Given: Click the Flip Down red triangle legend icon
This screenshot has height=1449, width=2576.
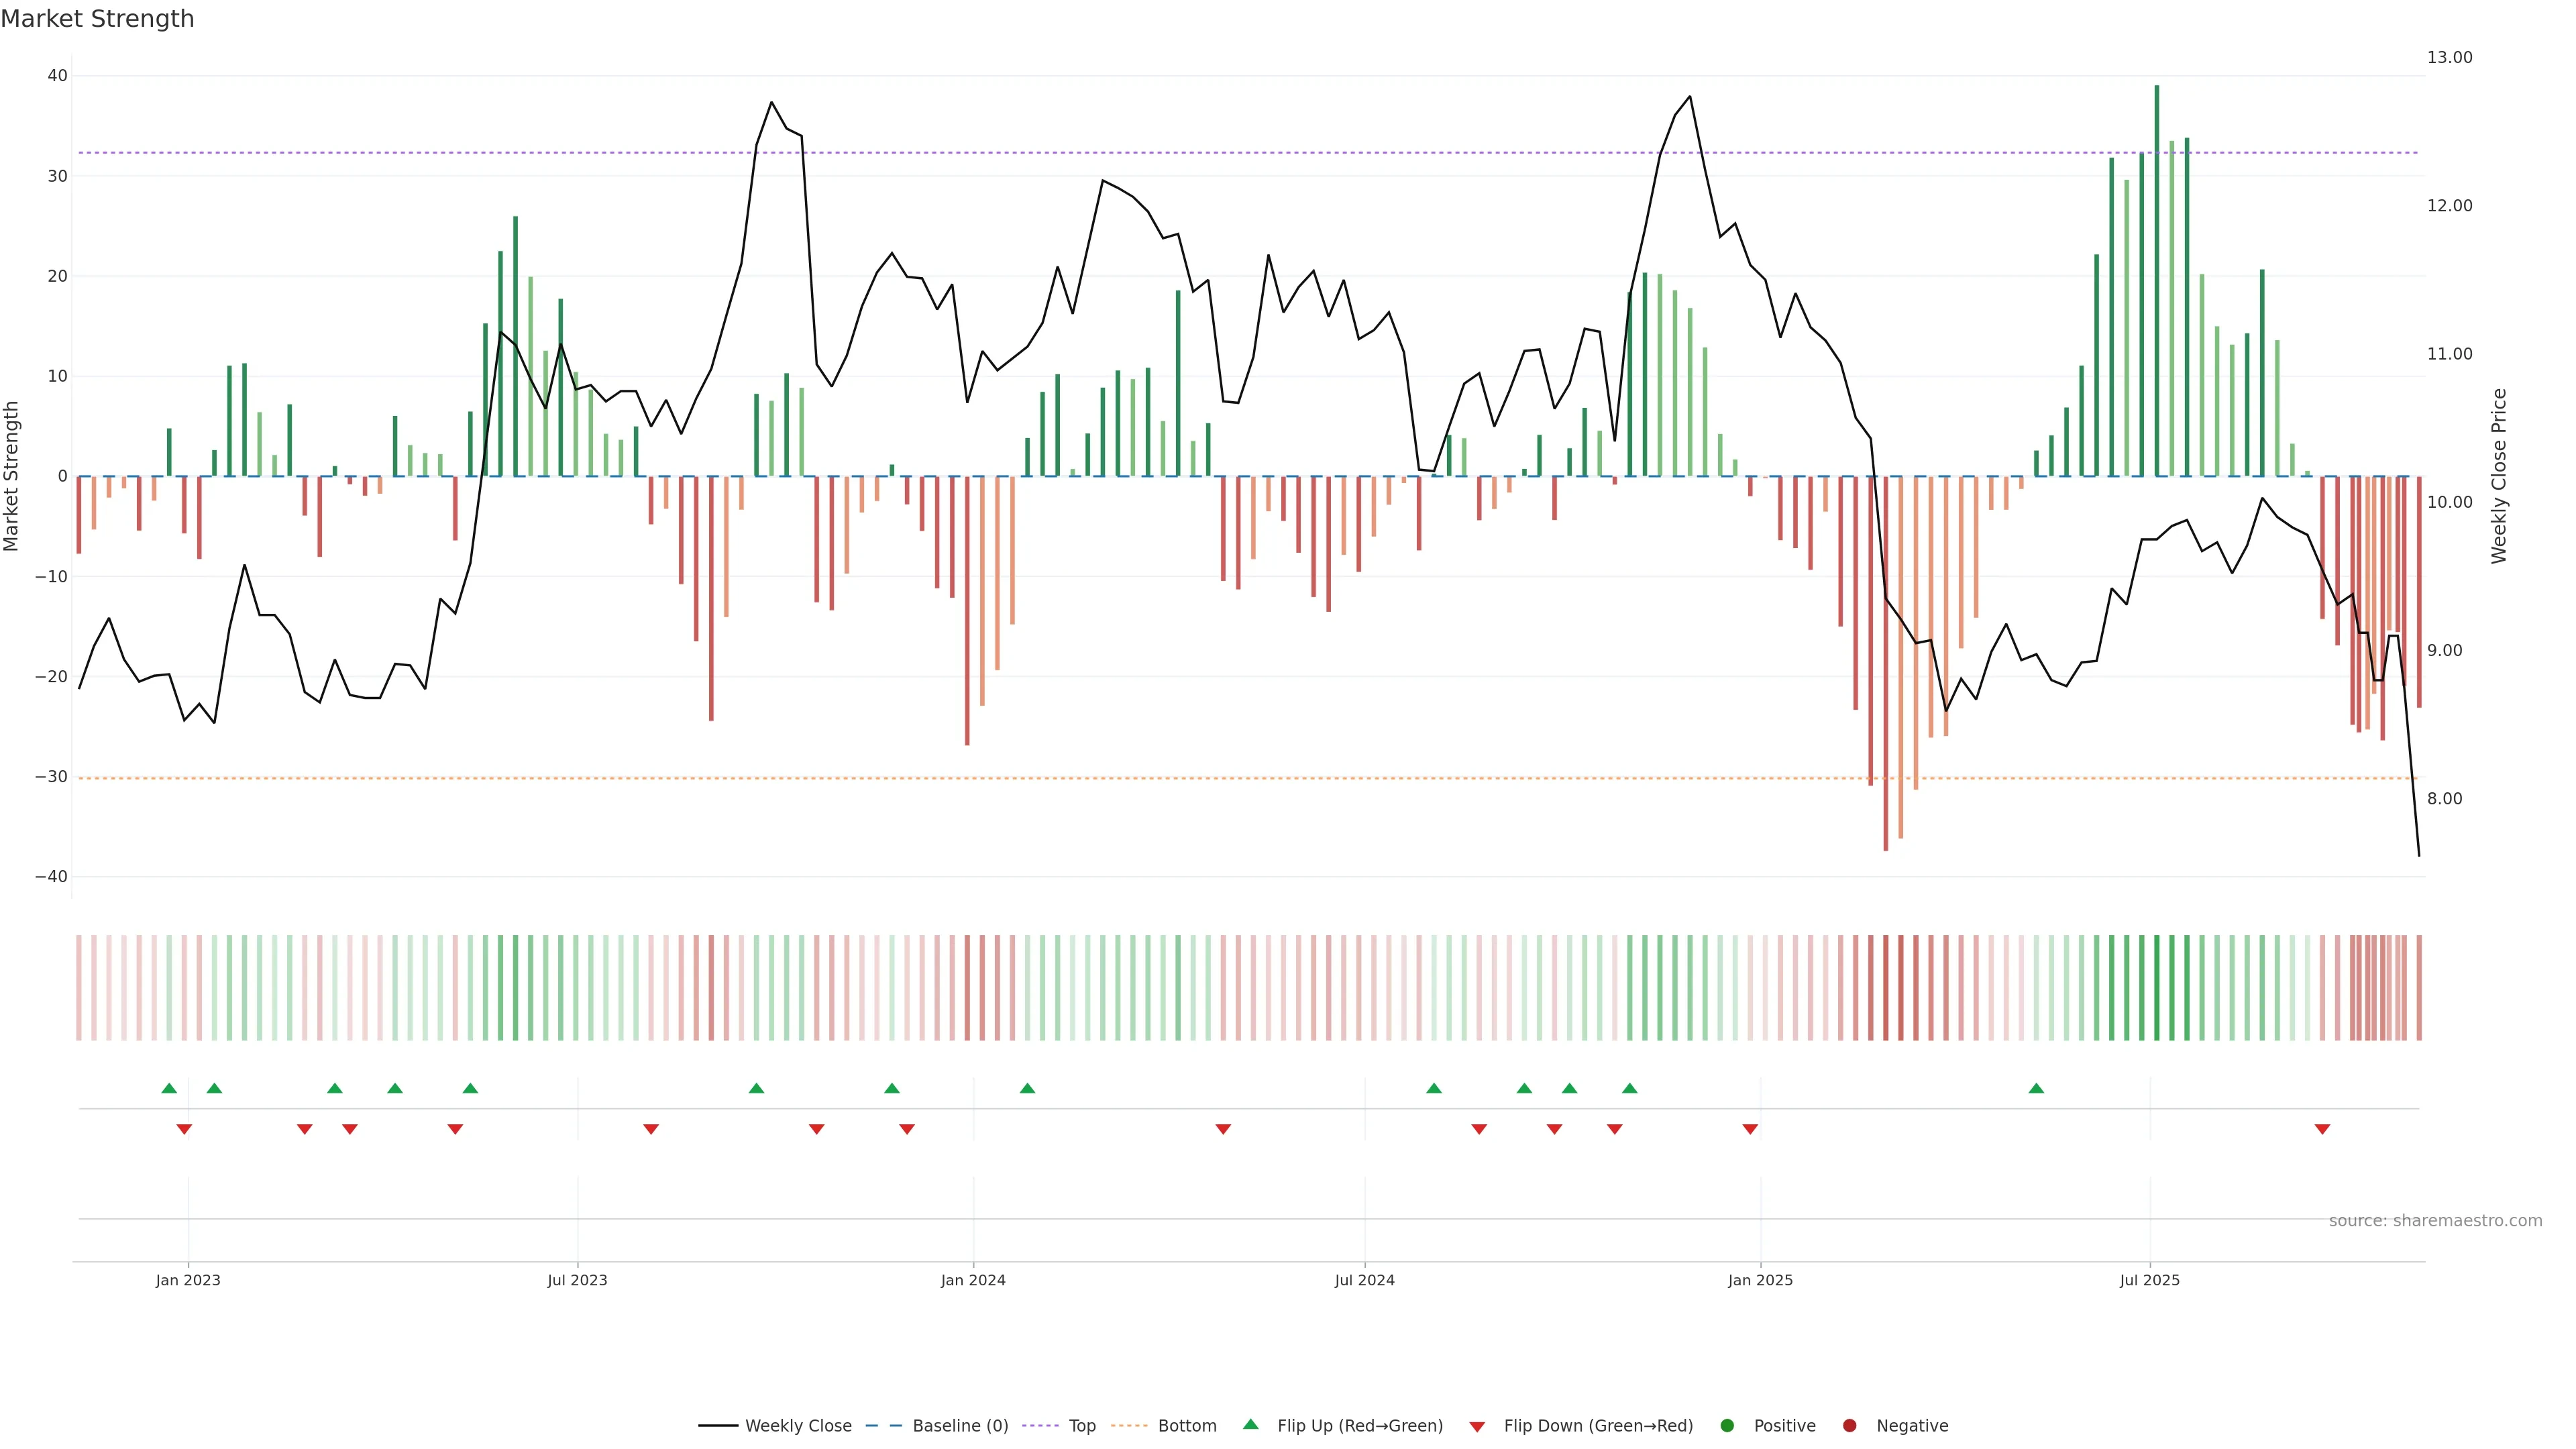Looking at the screenshot, I should [1477, 1427].
